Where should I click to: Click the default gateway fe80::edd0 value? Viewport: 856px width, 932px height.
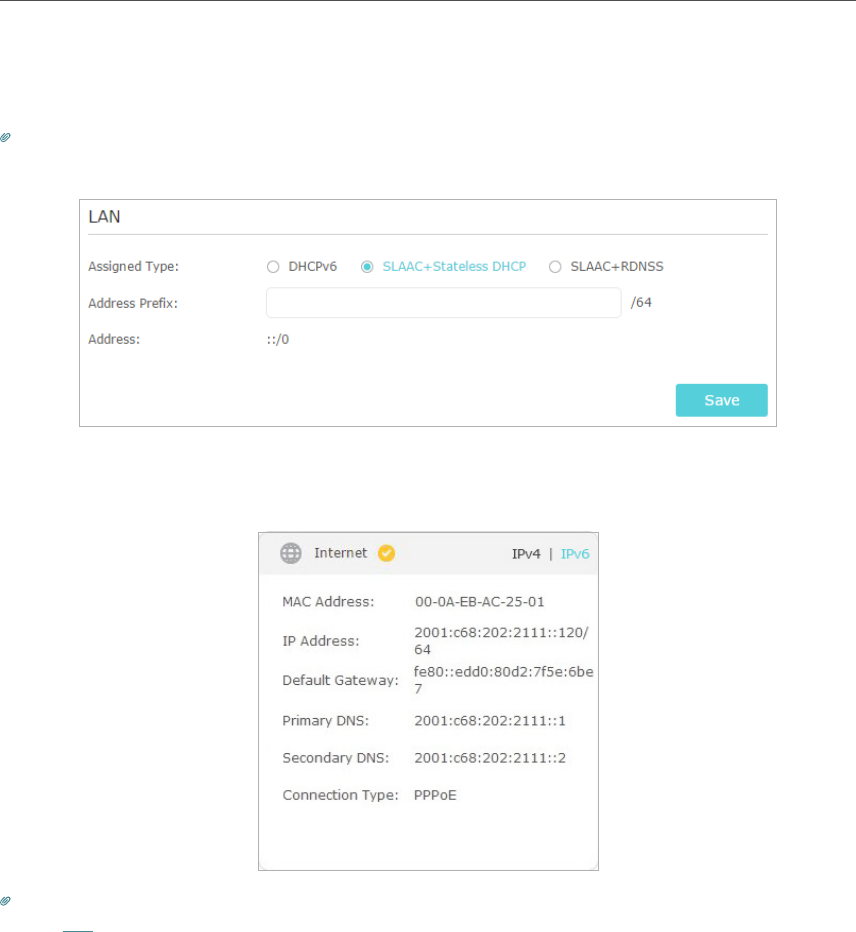pos(503,680)
